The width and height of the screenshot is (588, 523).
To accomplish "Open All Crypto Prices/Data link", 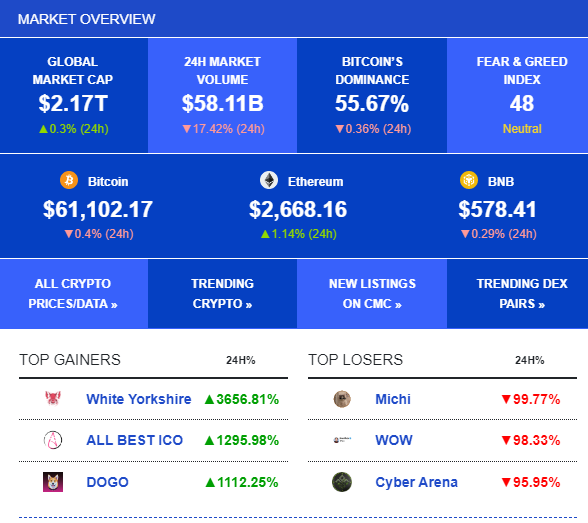I will point(73,294).
